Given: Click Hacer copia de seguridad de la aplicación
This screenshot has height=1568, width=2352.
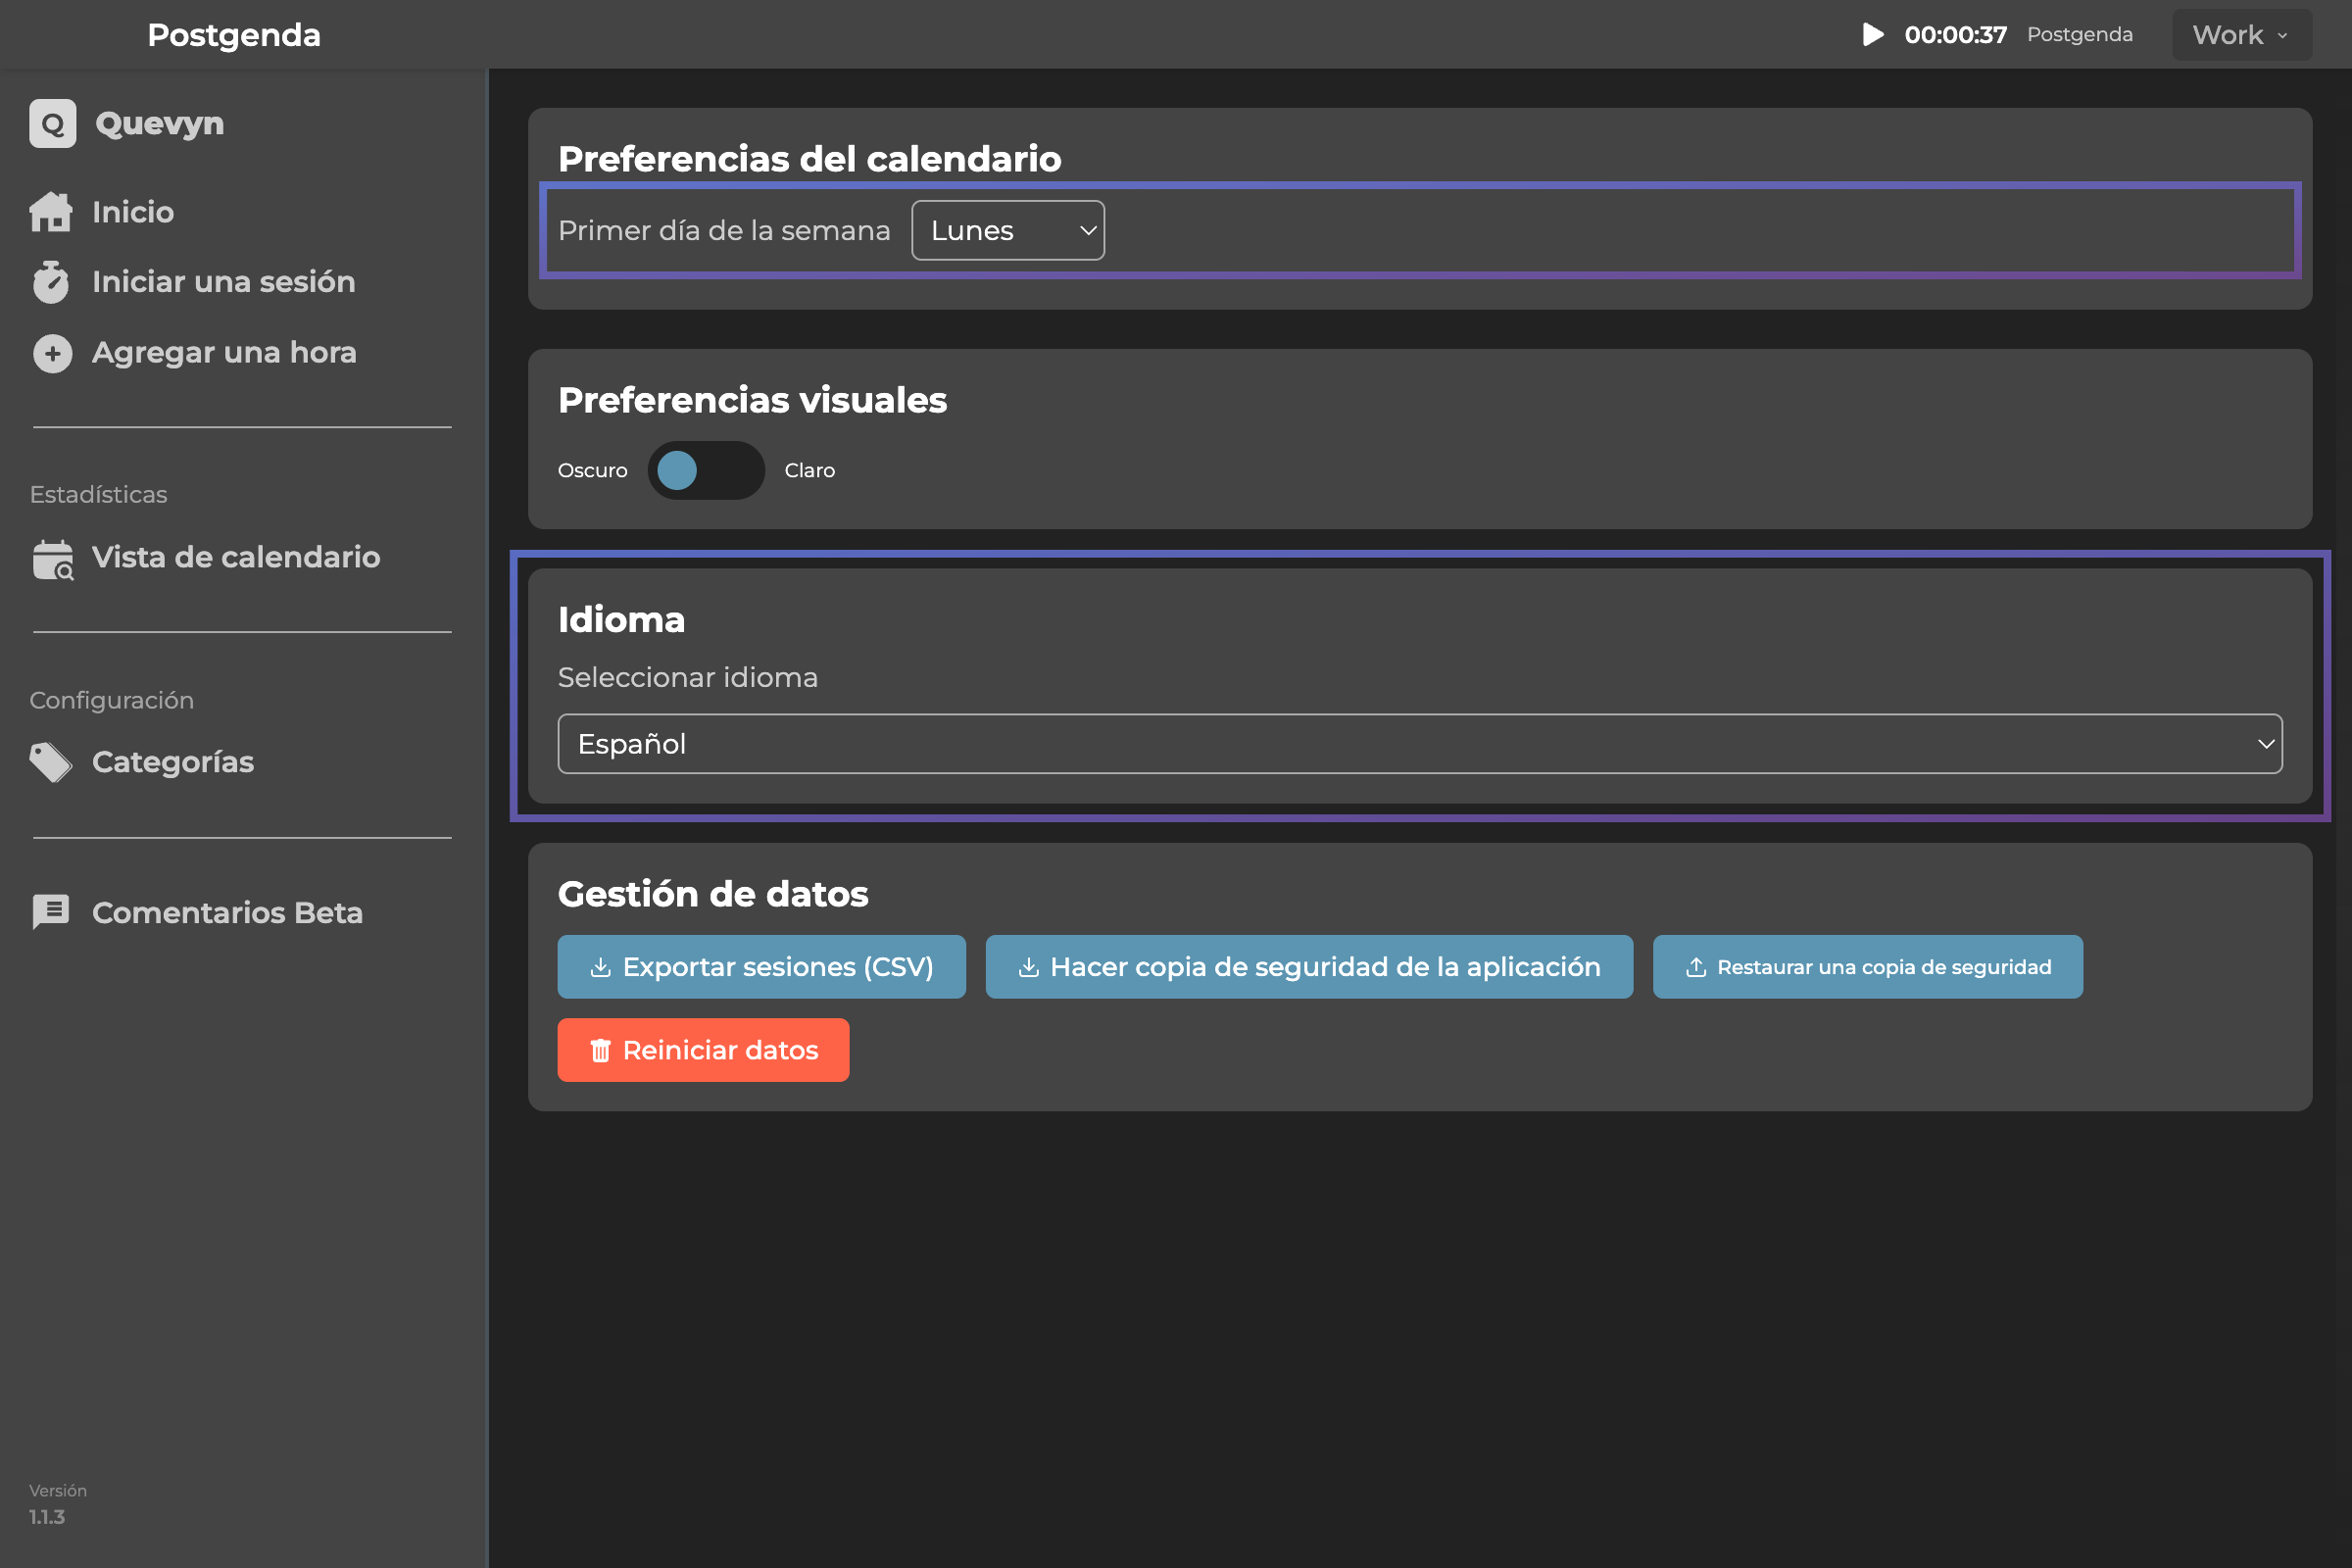Looking at the screenshot, I should click(x=1309, y=967).
